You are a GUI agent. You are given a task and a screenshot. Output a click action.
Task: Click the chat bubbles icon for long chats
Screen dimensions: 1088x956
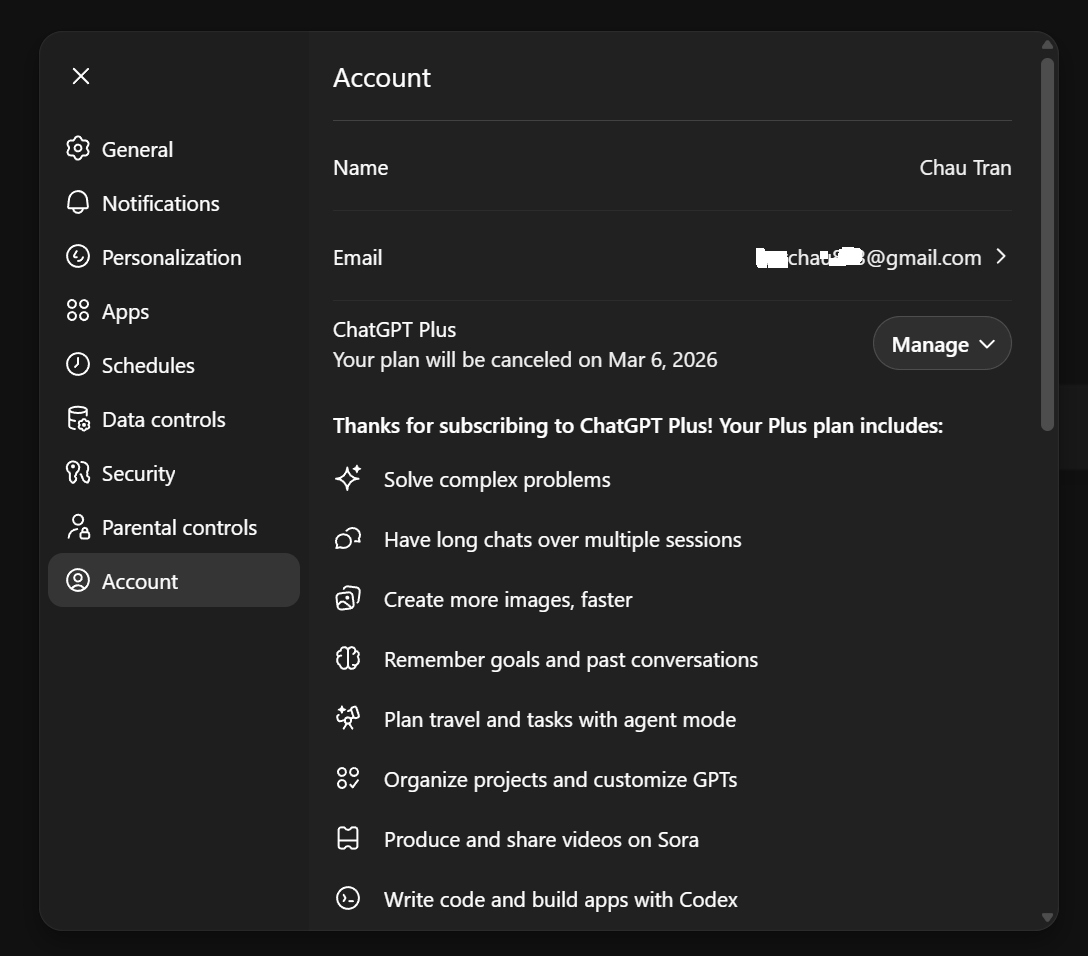[x=348, y=539]
